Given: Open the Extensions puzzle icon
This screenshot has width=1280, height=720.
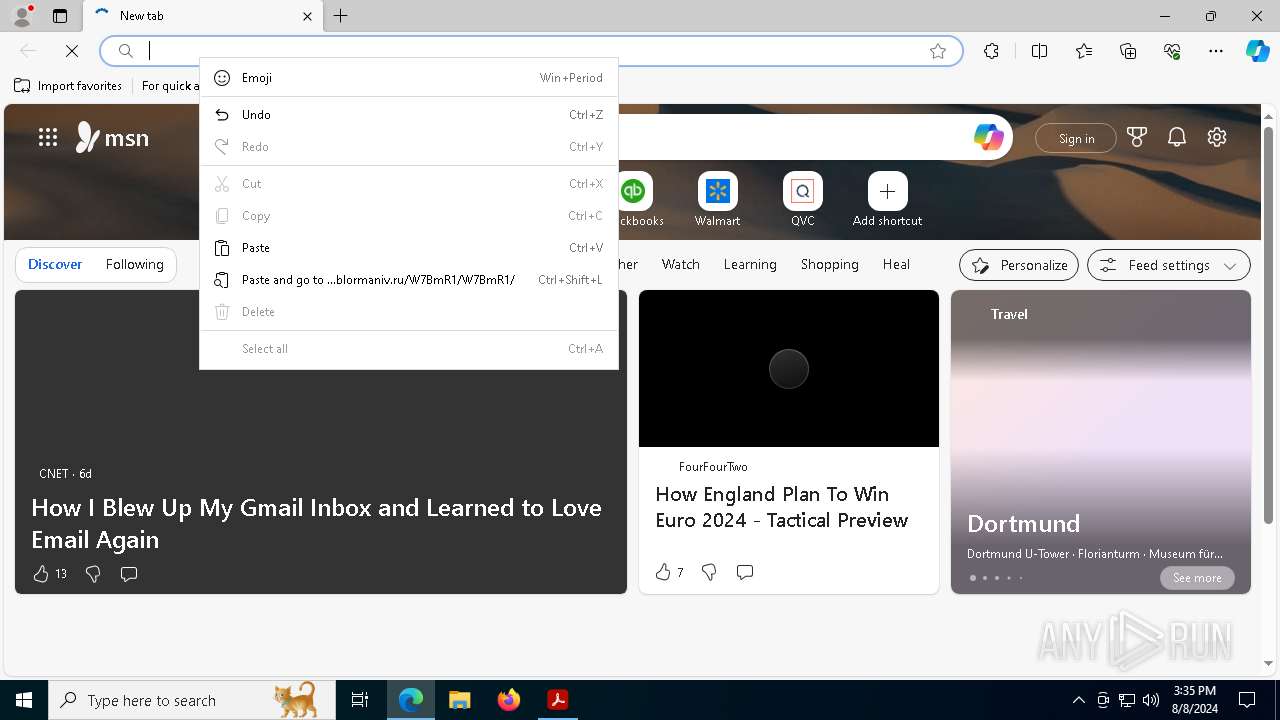Looking at the screenshot, I should coord(991,51).
